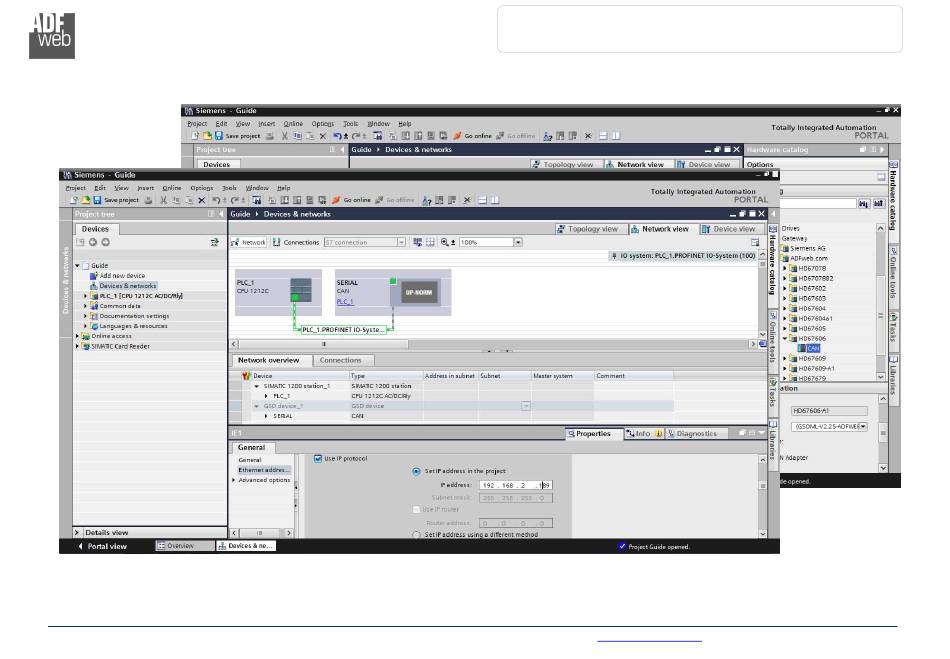Click the Network button in network view toolbar
The width and height of the screenshot is (950, 659).
(x=248, y=242)
